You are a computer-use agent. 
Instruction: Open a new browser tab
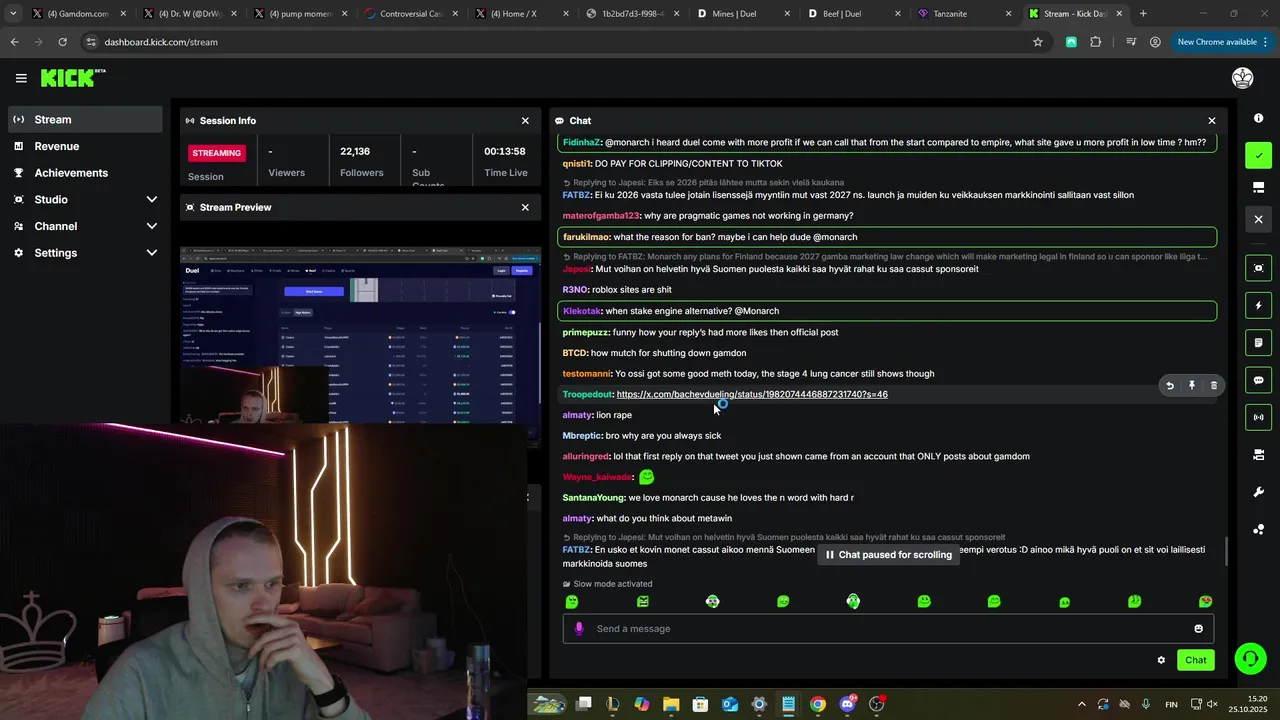coord(1143,14)
